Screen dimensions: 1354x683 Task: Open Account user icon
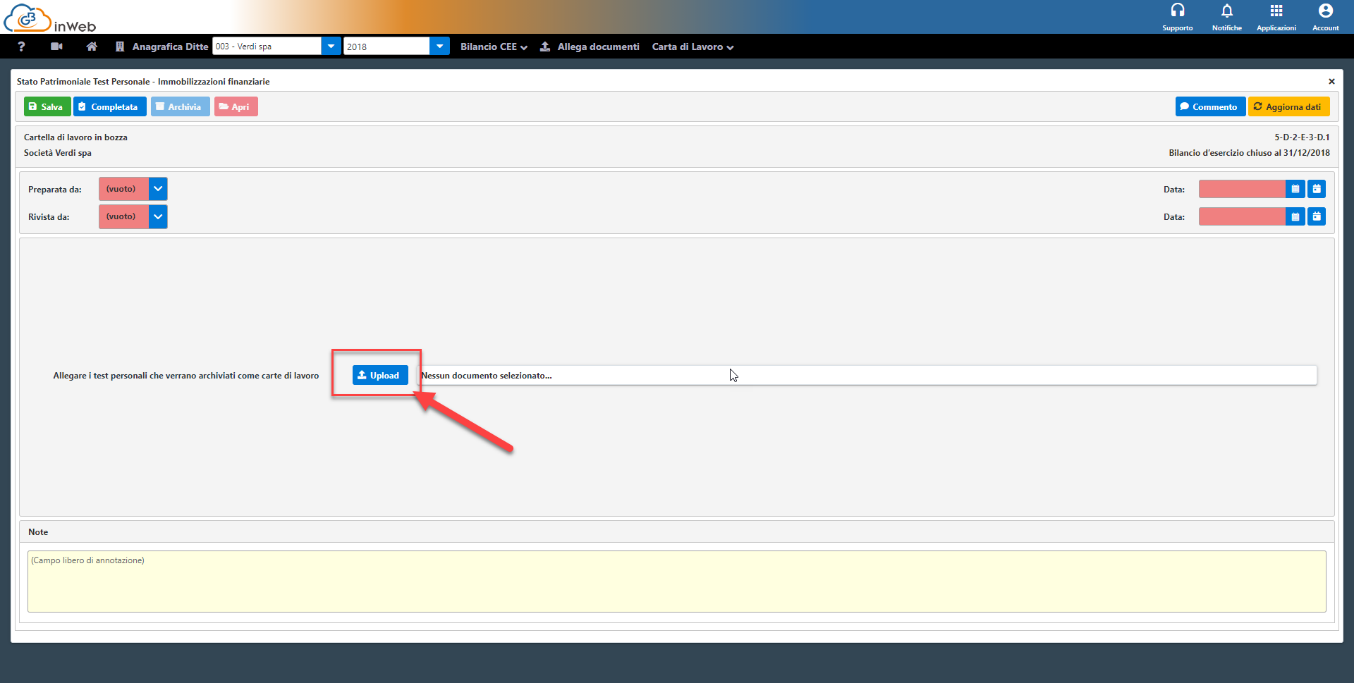[1325, 10]
